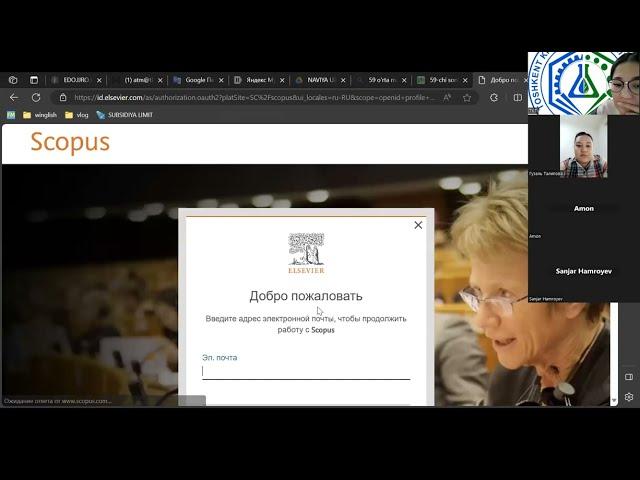Screen dimensions: 640x480
Task: Reload the page with the refresh icon
Action: [36, 98]
